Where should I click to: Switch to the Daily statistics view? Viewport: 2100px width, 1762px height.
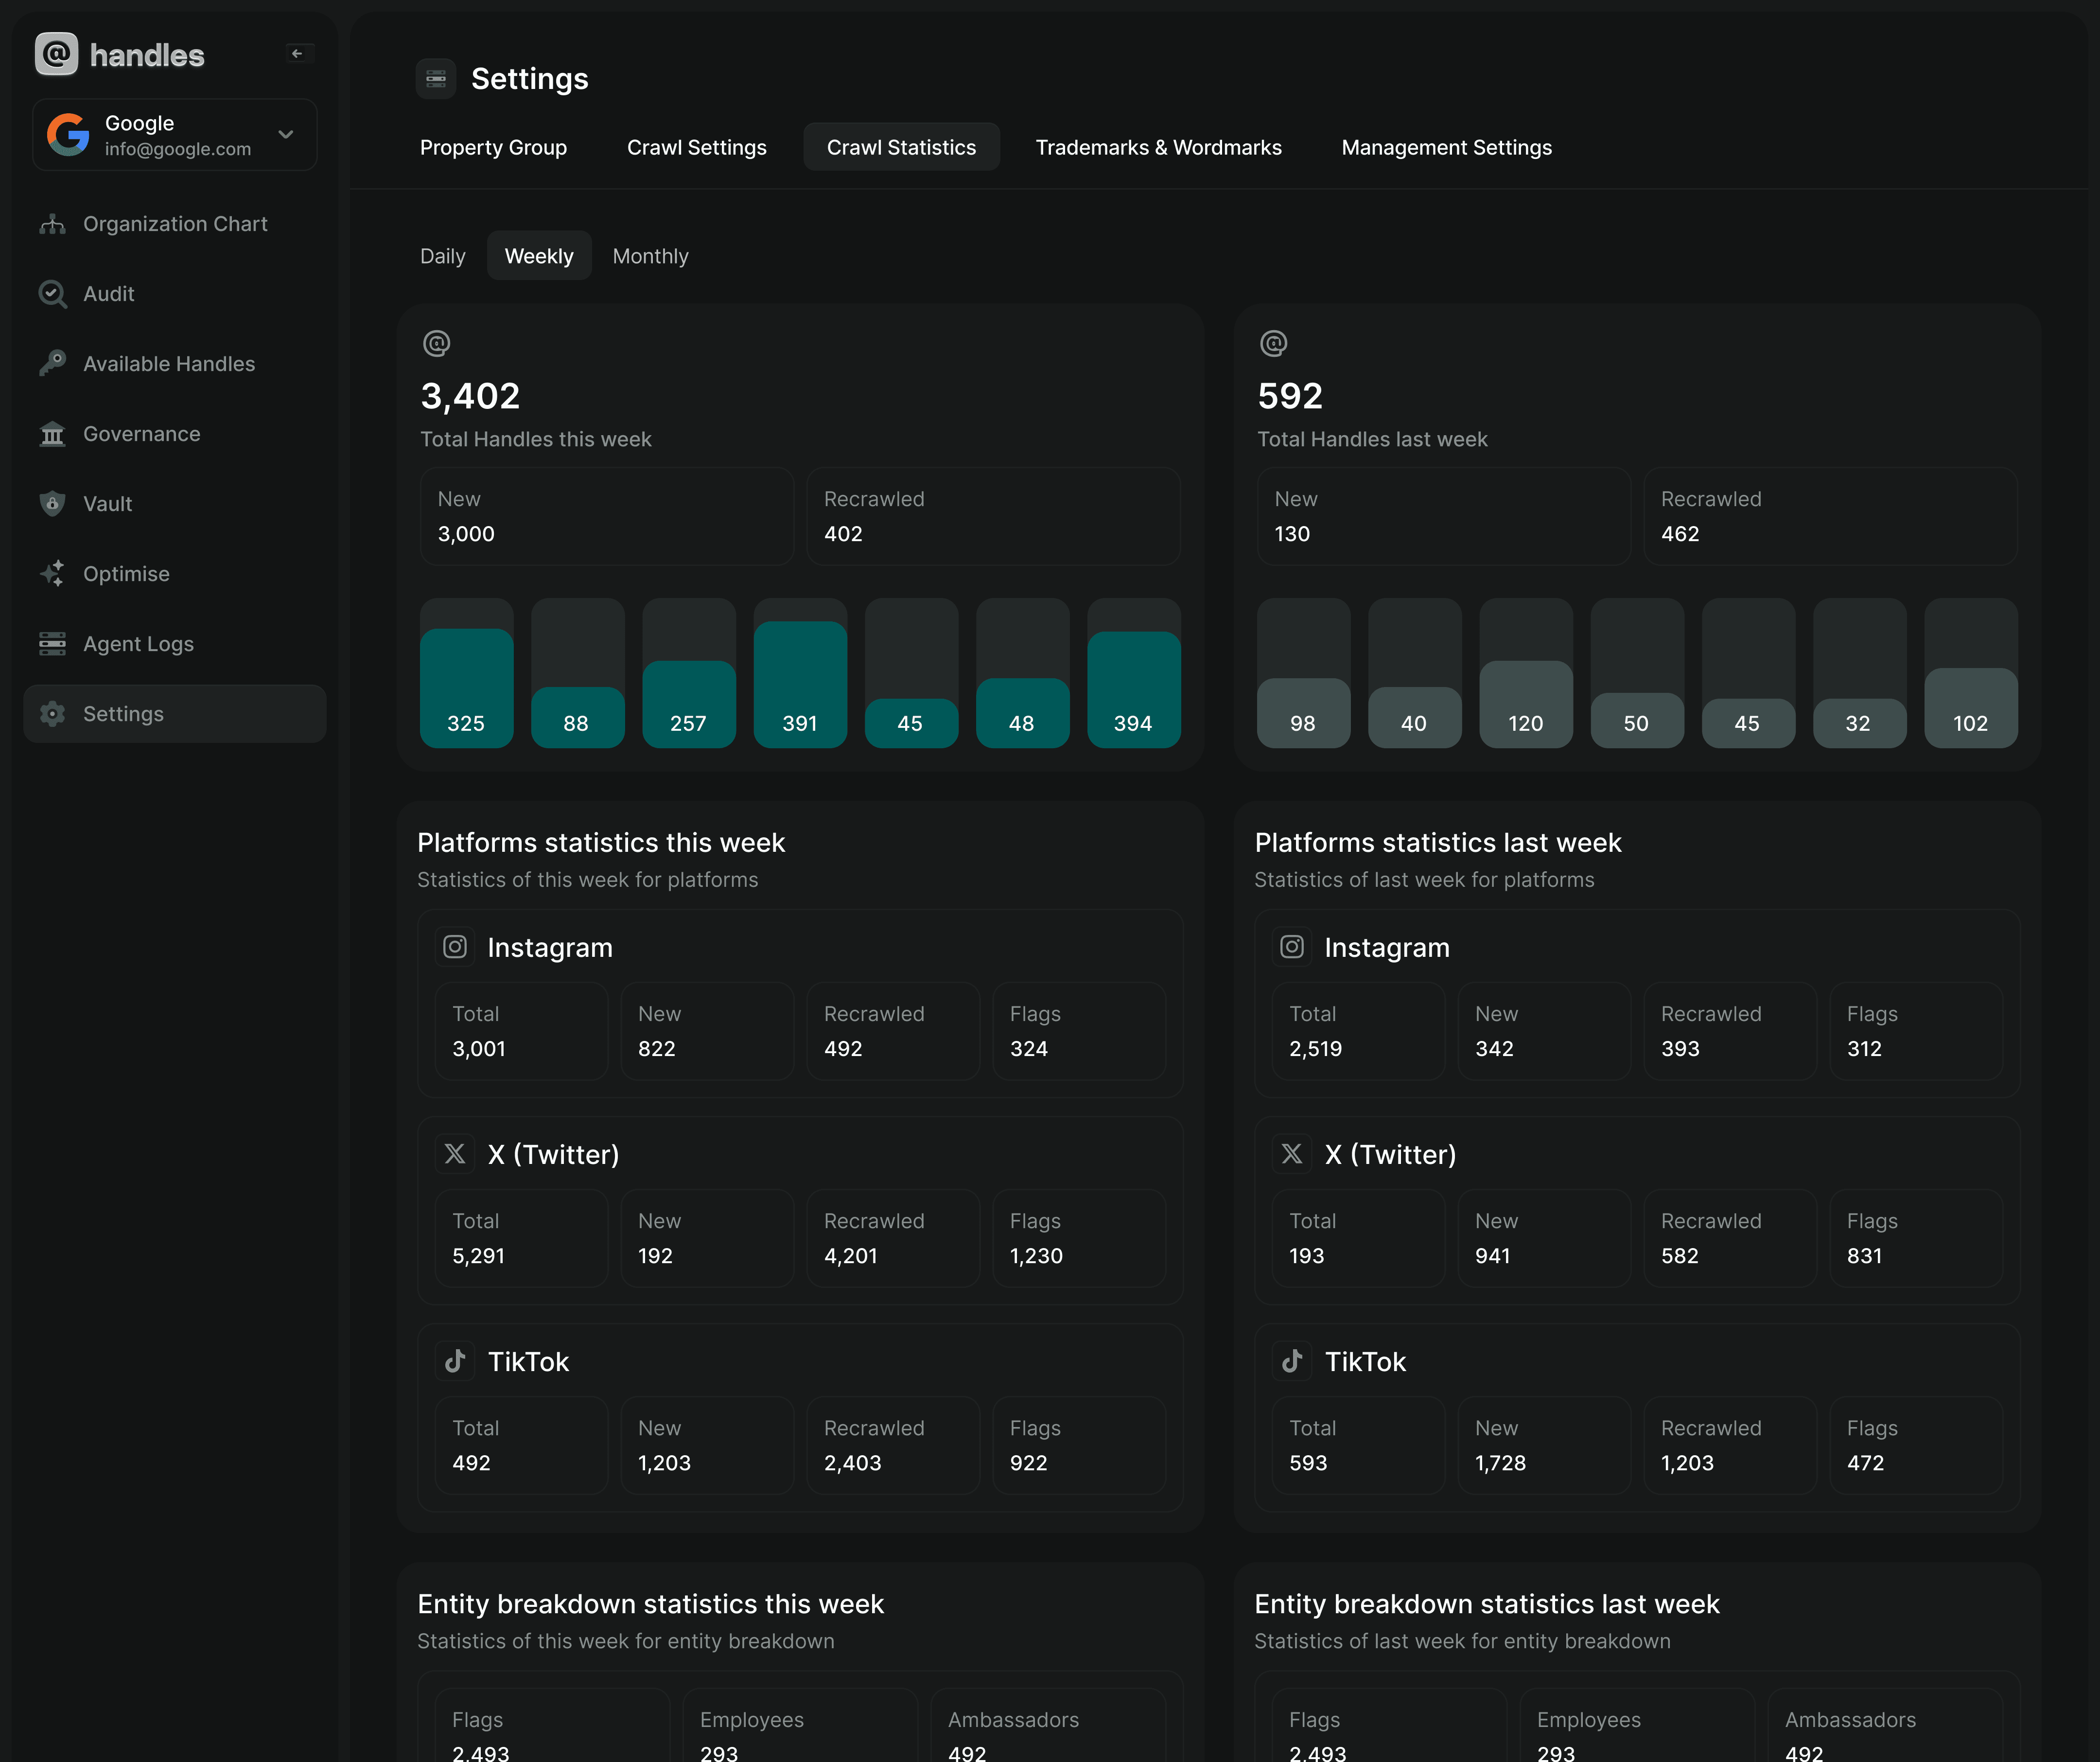pyautogui.click(x=442, y=256)
